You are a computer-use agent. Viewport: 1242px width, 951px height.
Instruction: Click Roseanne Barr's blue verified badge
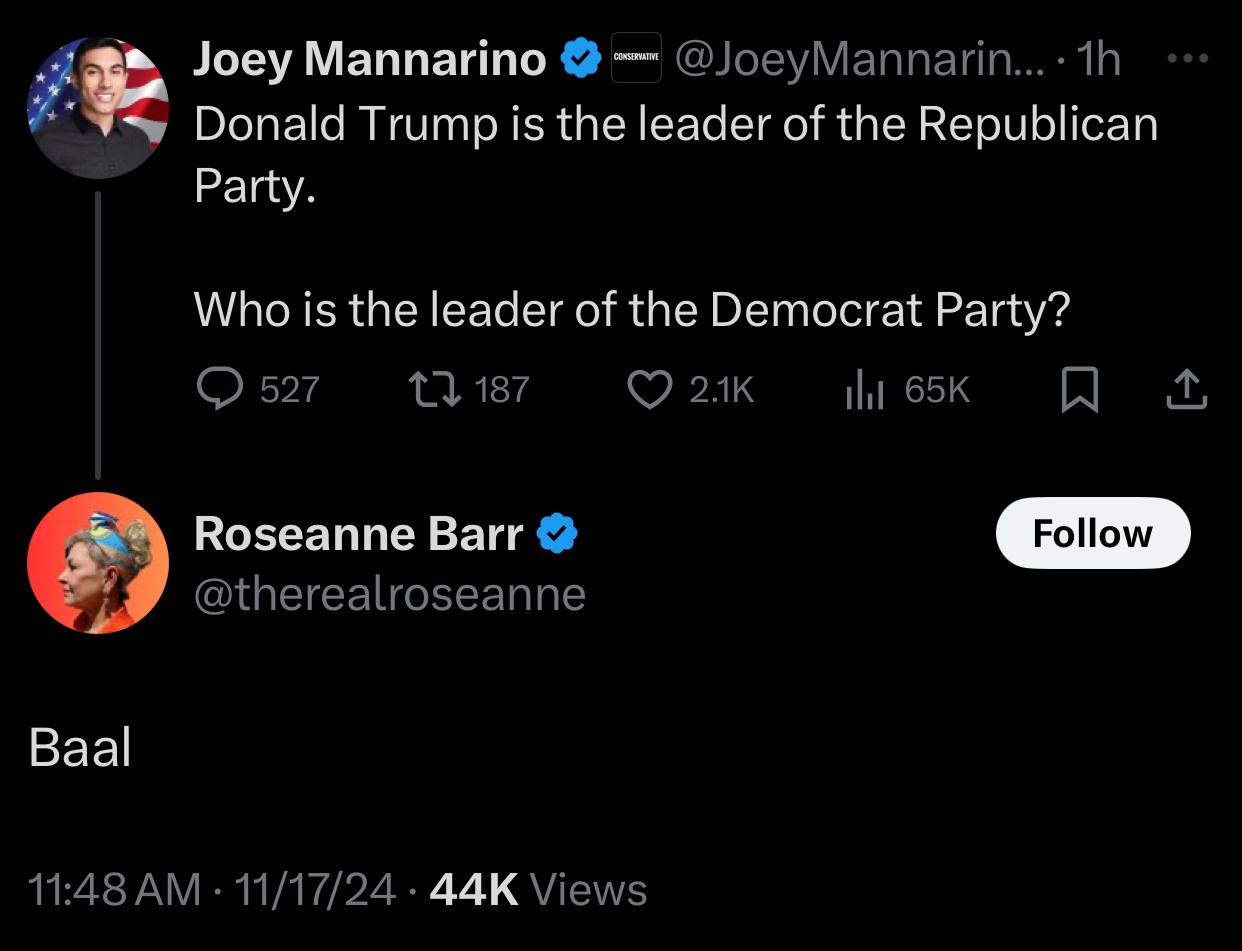point(557,534)
